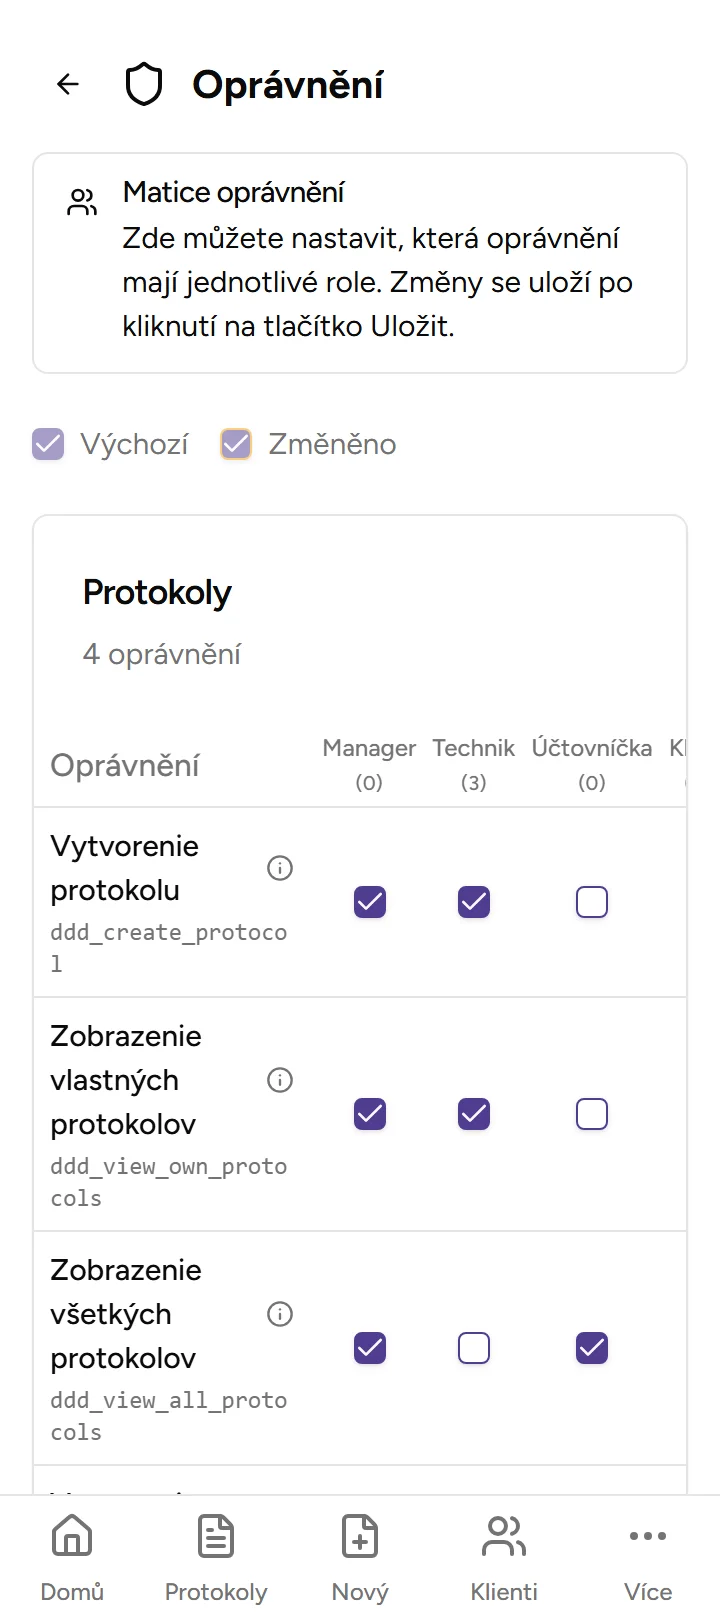The image size is (720, 1624).
Task: Go back using the arrow button
Action: pos(67,84)
